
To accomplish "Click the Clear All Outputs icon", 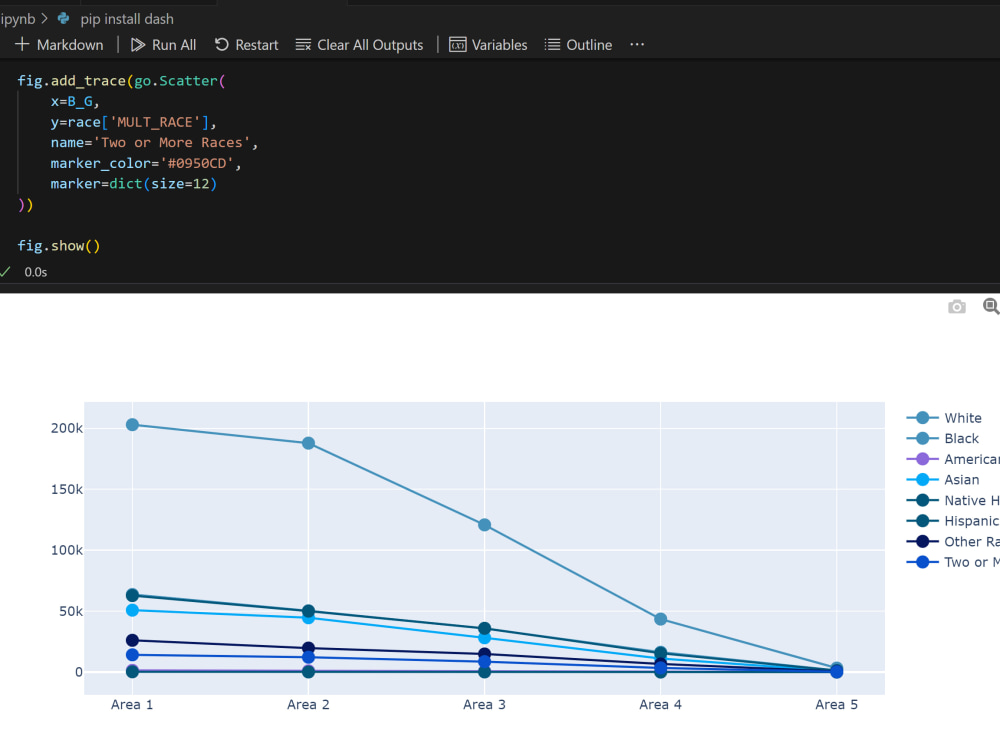I will click(x=304, y=45).
